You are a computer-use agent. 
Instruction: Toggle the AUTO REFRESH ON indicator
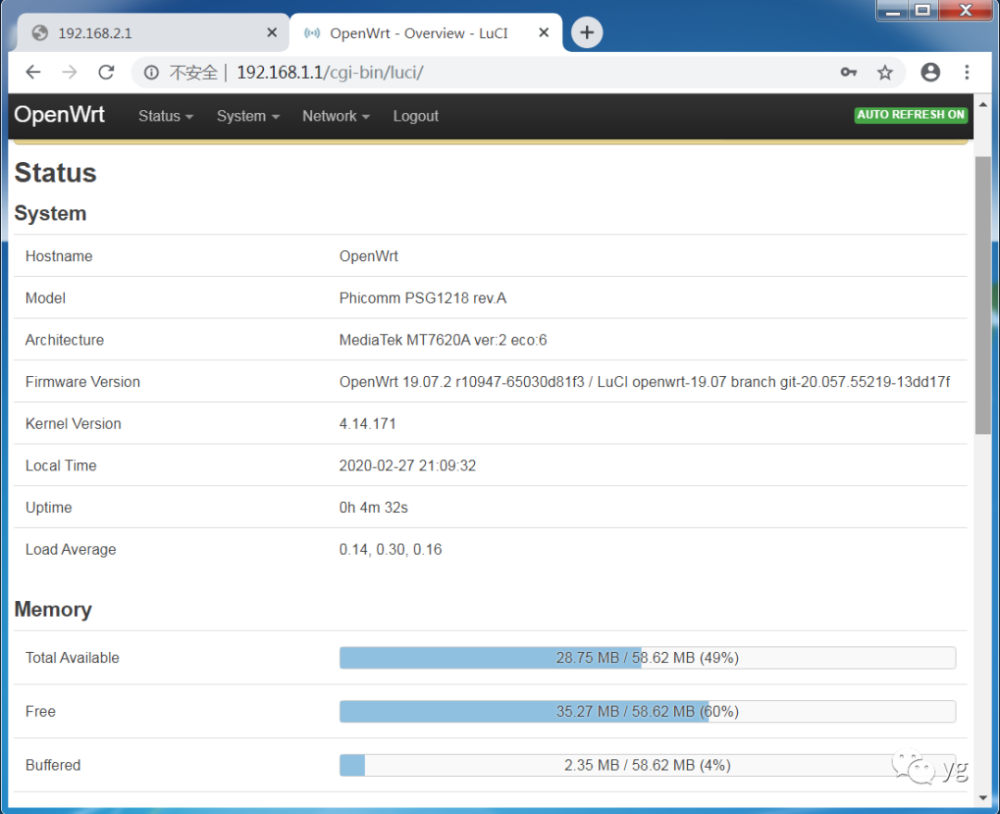[x=911, y=115]
